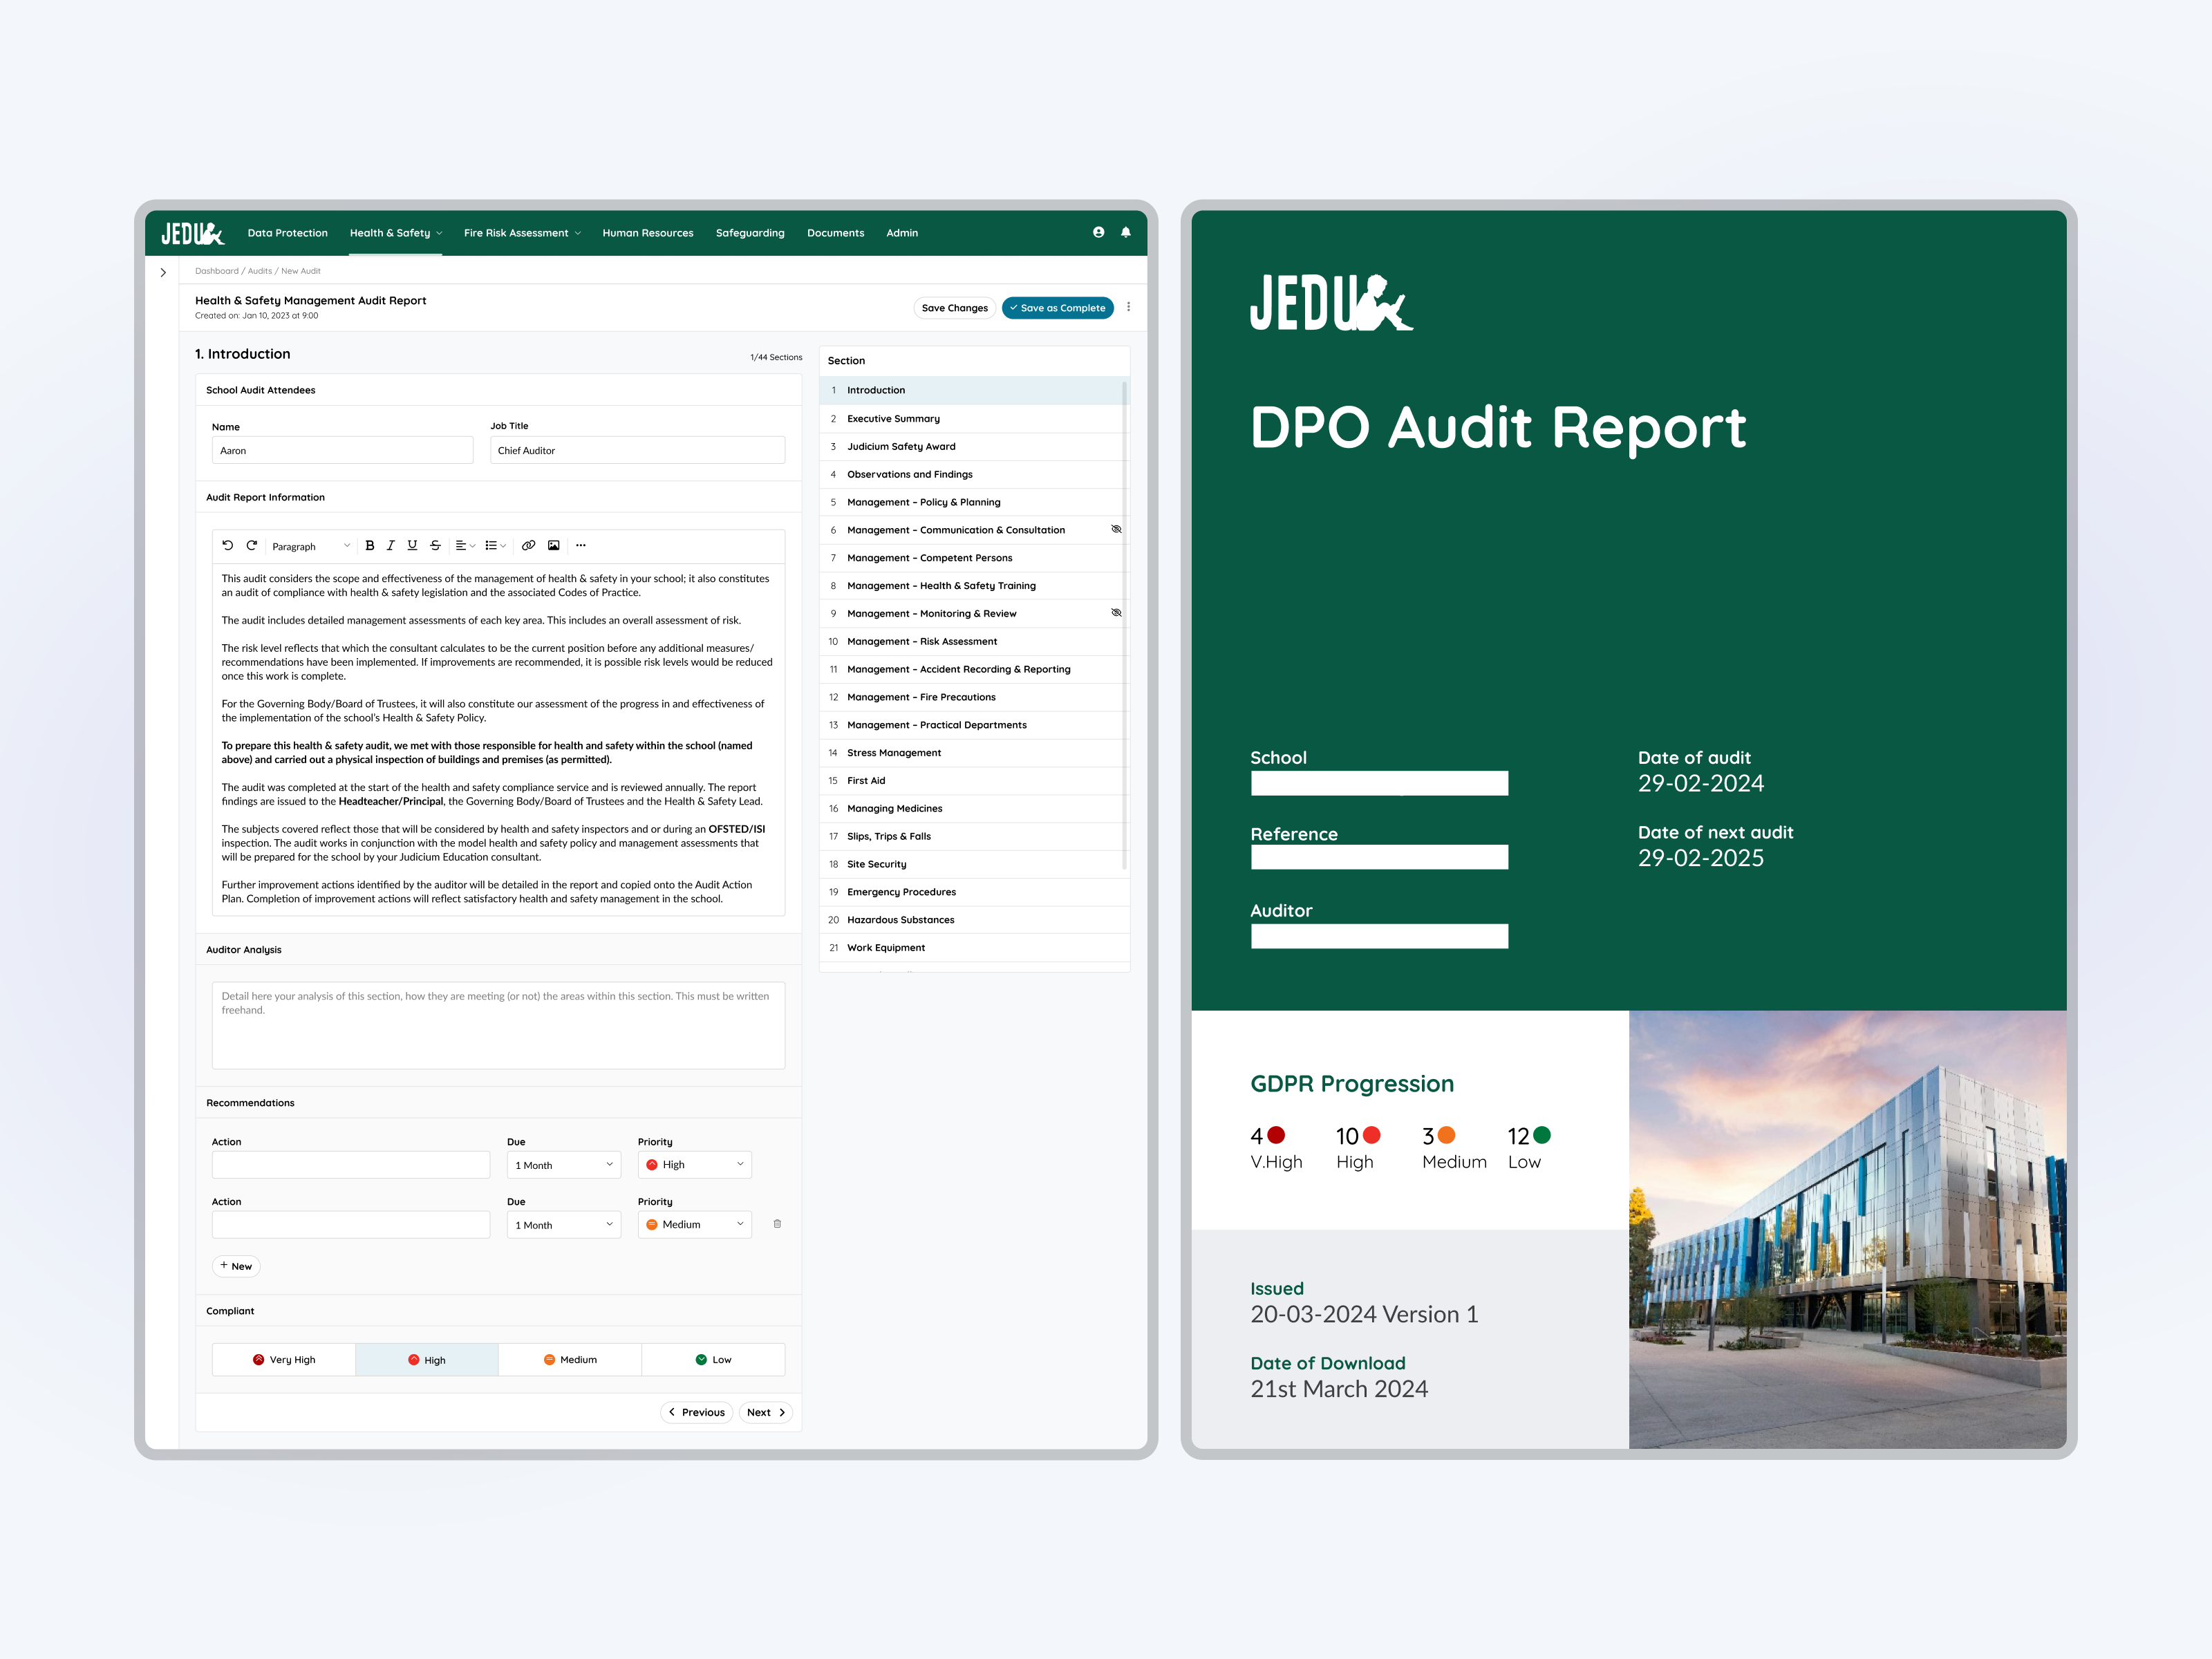Image resolution: width=2212 pixels, height=1659 pixels.
Task: Toggle visibility of Management – Communication & Consultation
Action: pos(1116,529)
